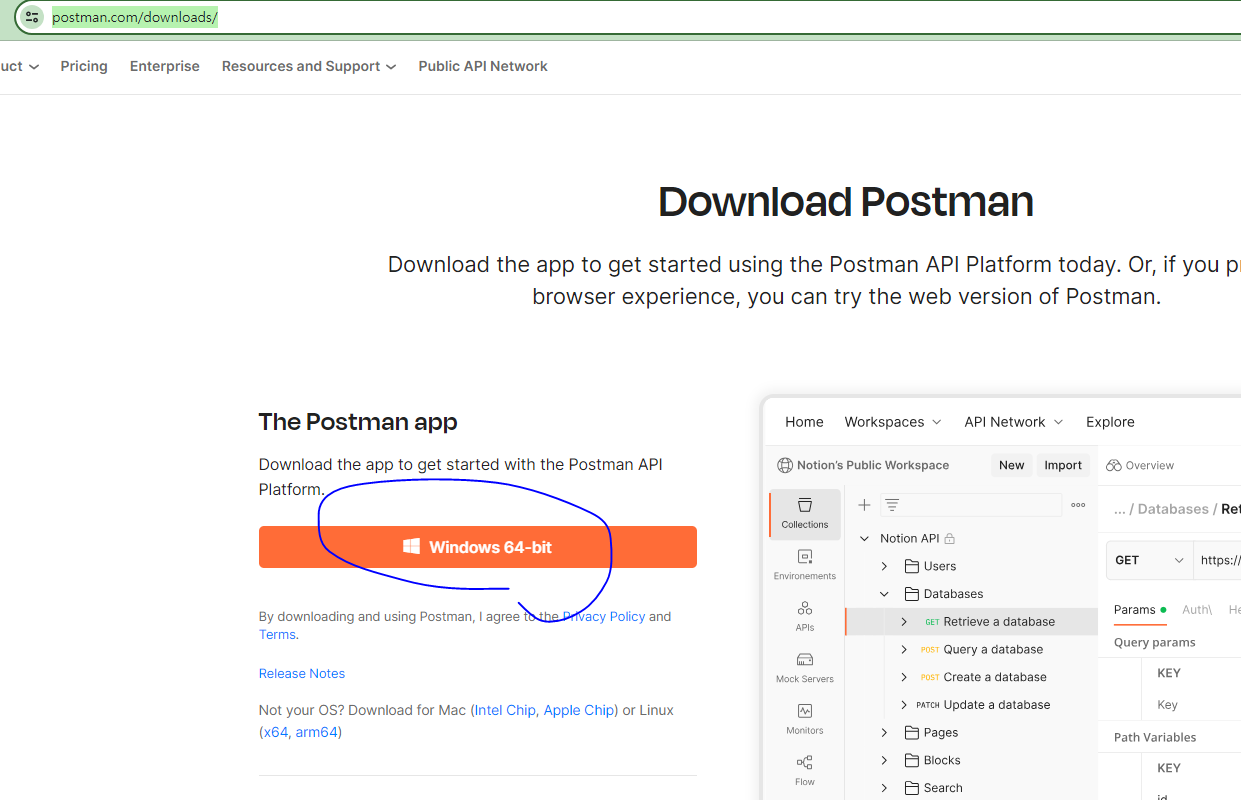Collapse the Notion API collection

click(864, 538)
